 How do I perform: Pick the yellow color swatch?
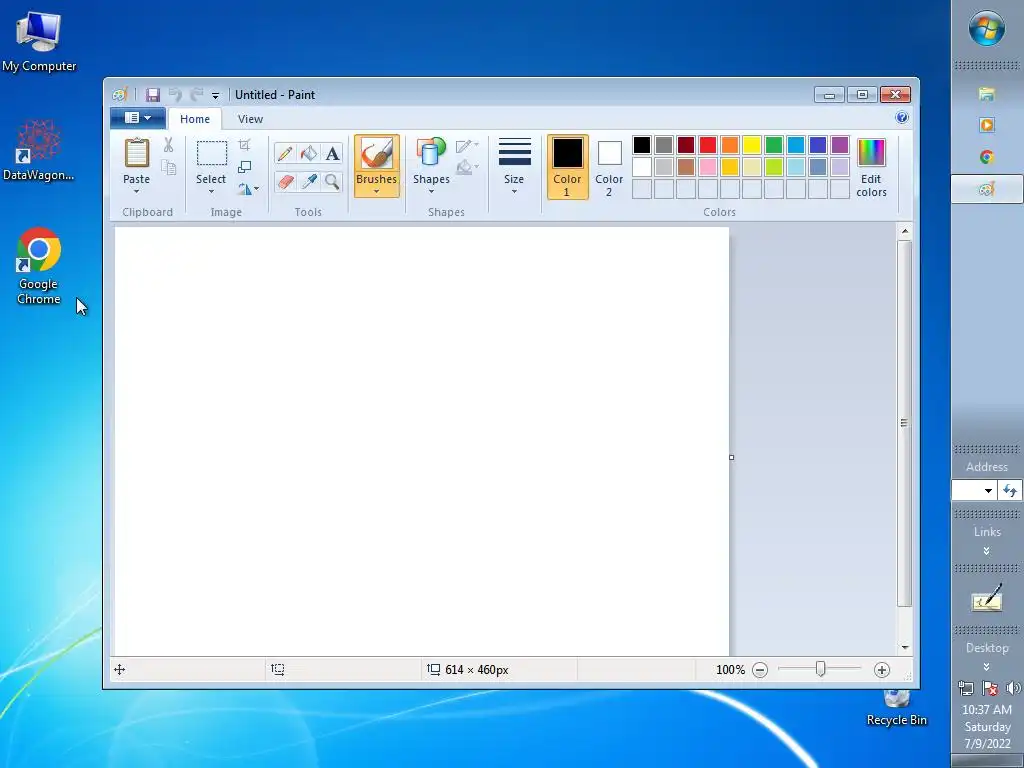(x=752, y=145)
